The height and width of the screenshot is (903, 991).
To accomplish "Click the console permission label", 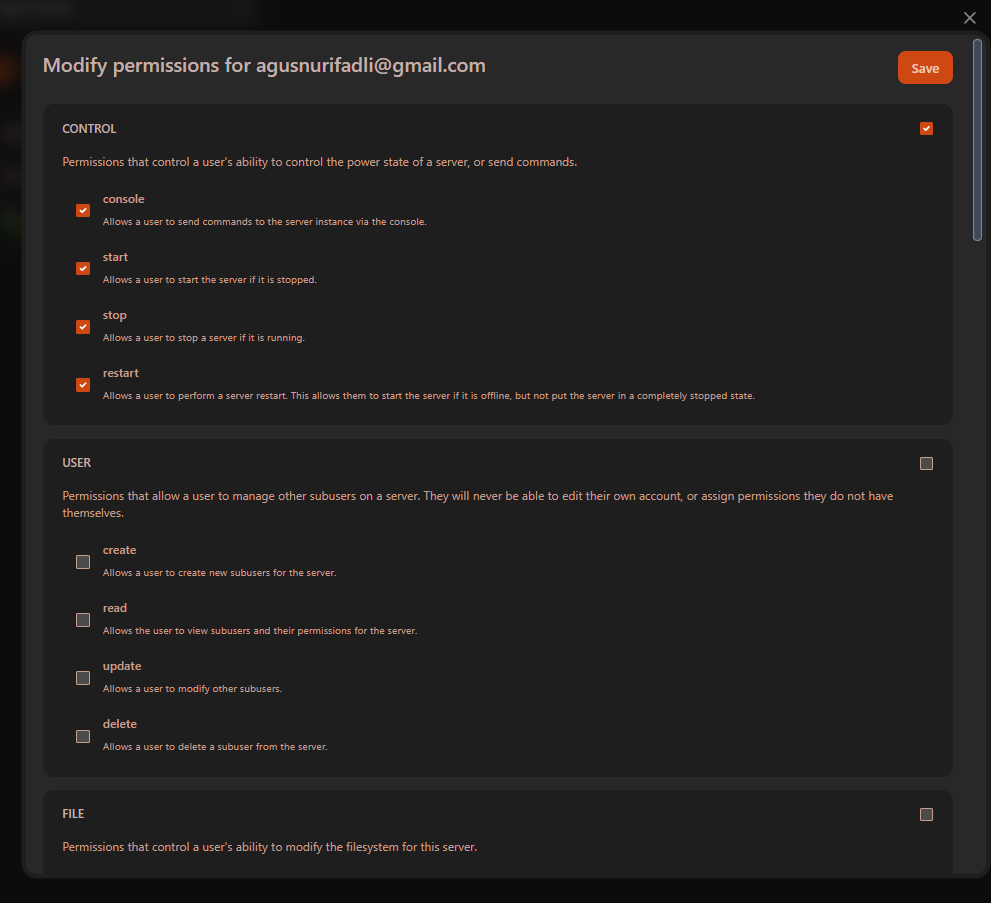I will pos(123,199).
